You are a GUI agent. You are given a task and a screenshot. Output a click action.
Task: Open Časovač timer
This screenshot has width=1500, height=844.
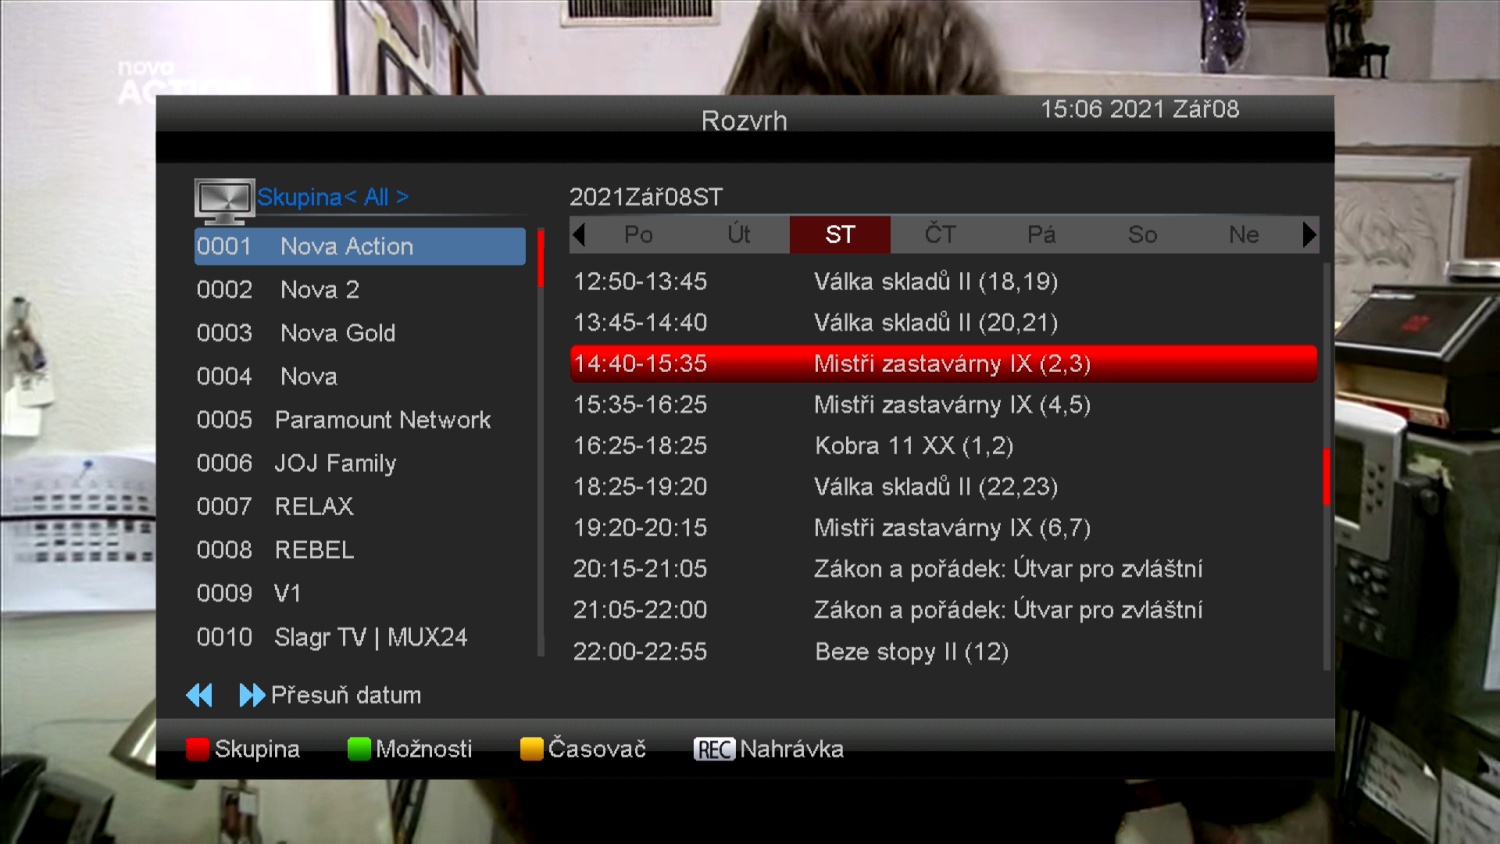point(597,749)
